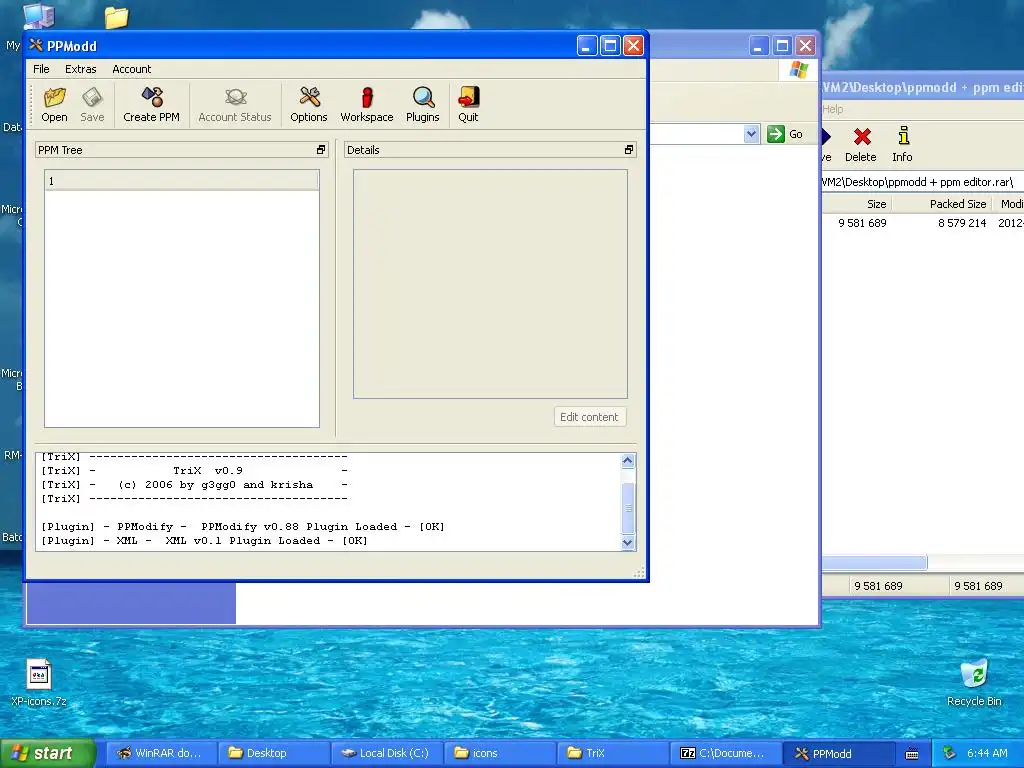Switch to Desktop folder taskbar item
This screenshot has height=768, width=1024.
click(x=273, y=753)
